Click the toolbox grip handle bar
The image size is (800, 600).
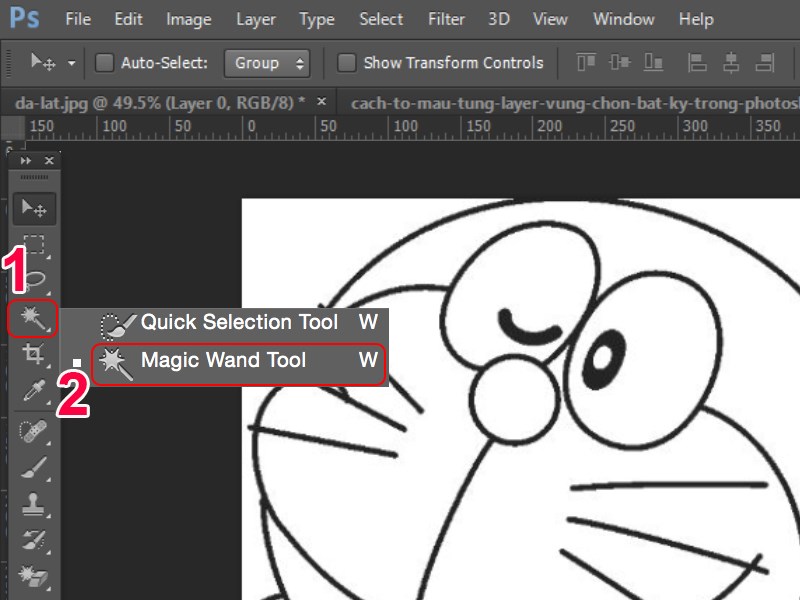[34, 177]
